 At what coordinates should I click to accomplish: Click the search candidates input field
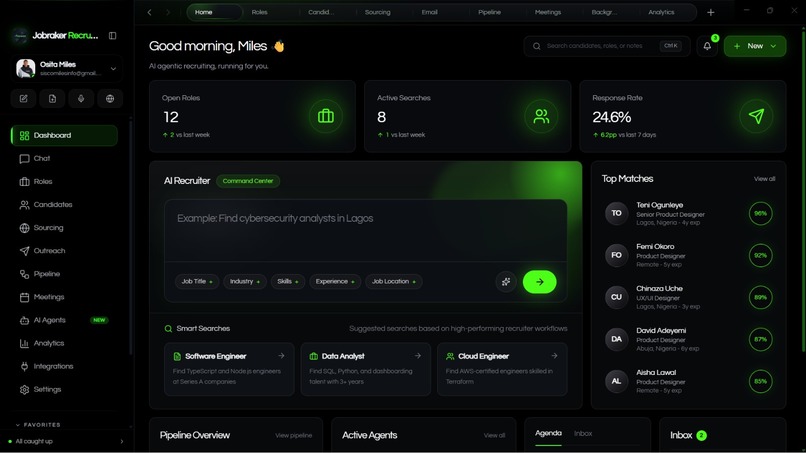(x=607, y=46)
